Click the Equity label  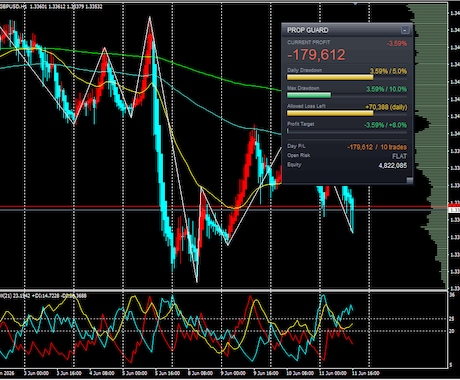click(x=294, y=165)
